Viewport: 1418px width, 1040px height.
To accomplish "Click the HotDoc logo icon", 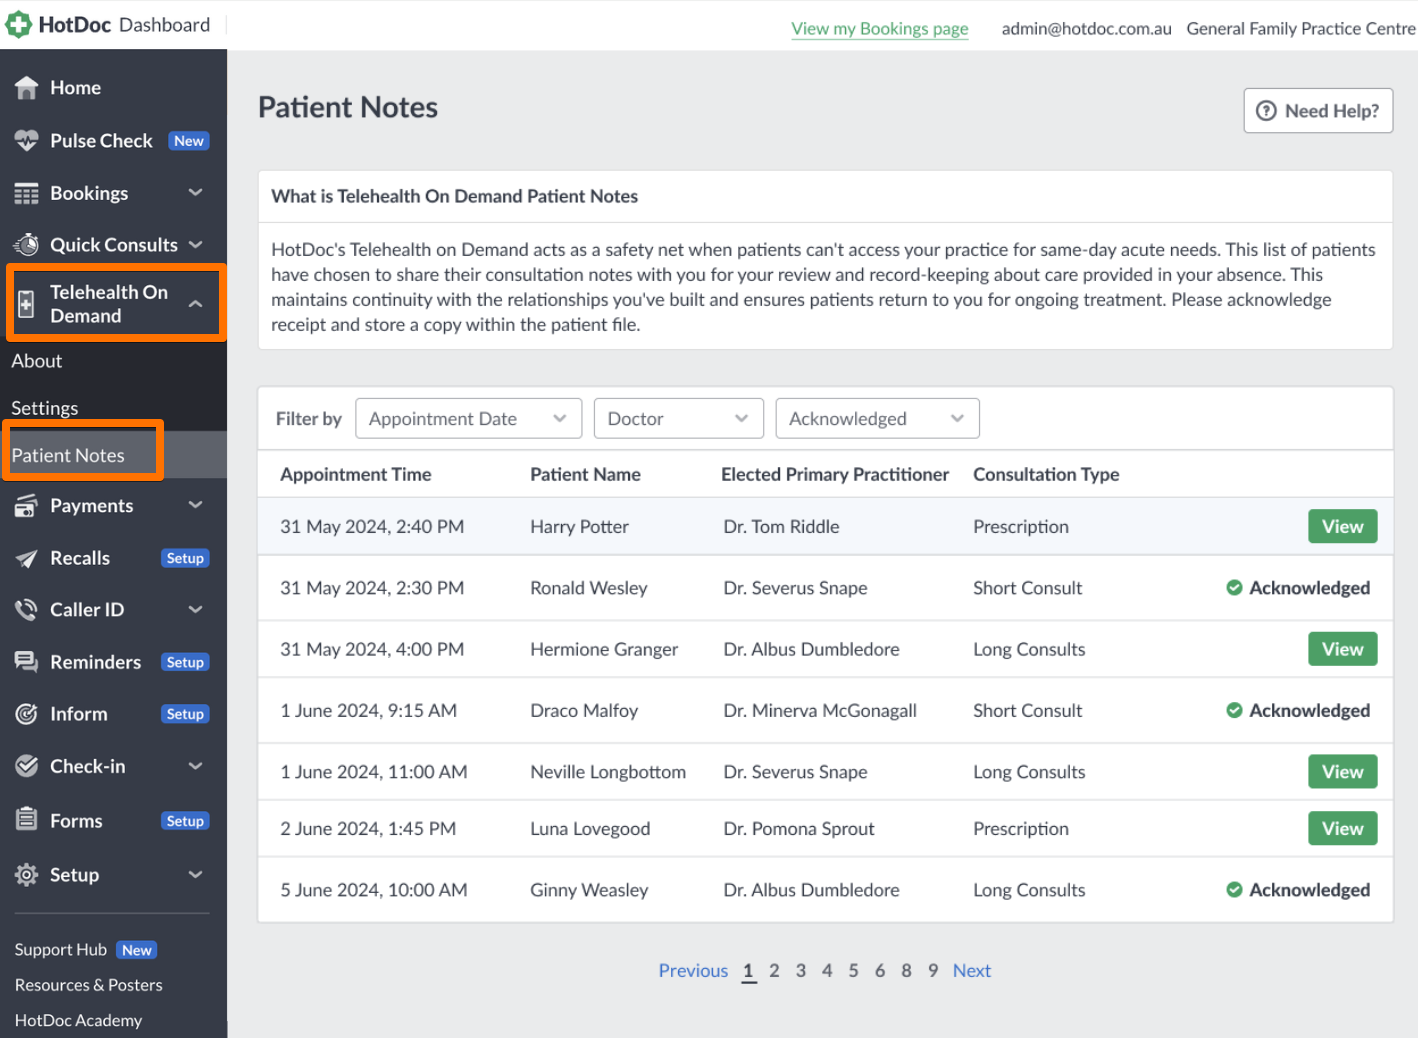I will click(x=19, y=23).
